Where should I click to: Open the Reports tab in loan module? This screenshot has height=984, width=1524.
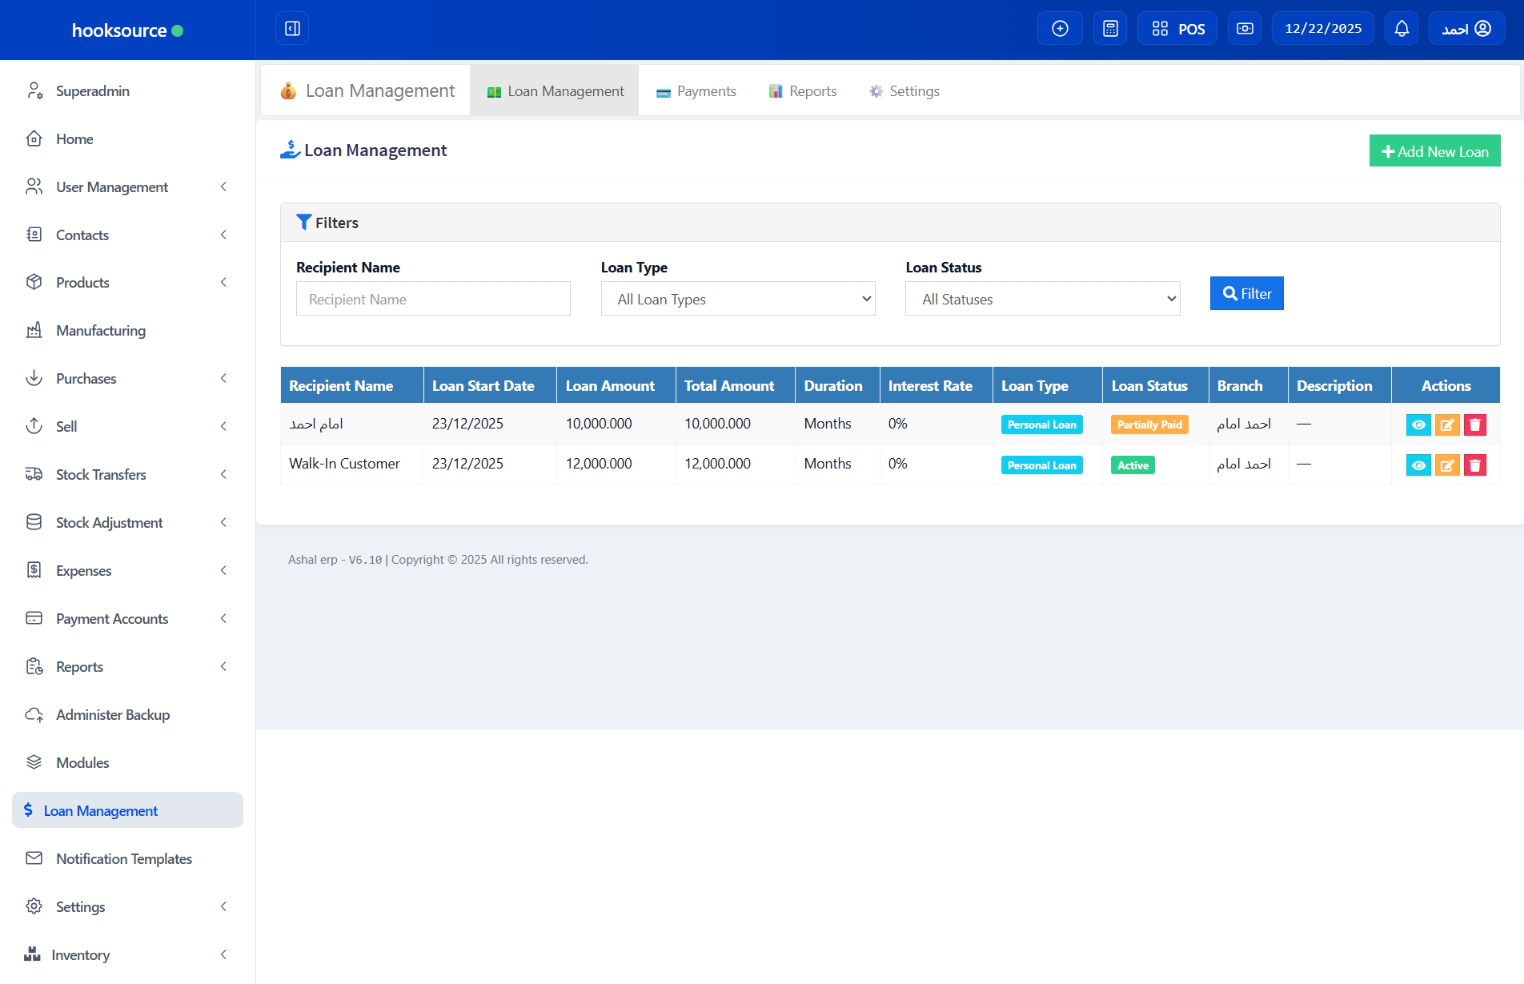click(802, 91)
